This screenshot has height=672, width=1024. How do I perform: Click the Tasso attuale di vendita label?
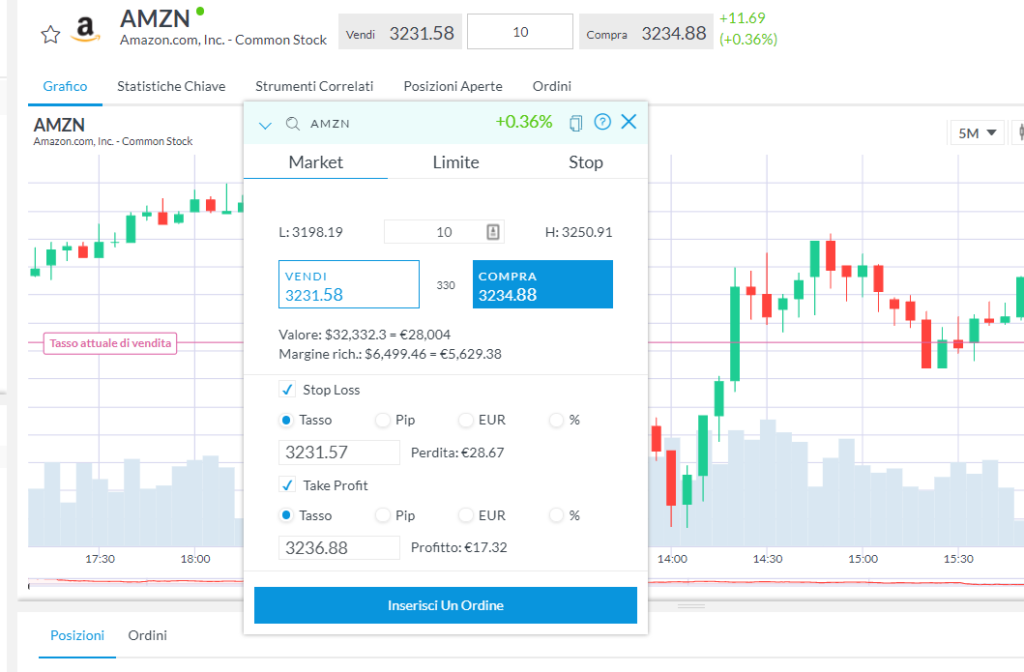tap(110, 343)
